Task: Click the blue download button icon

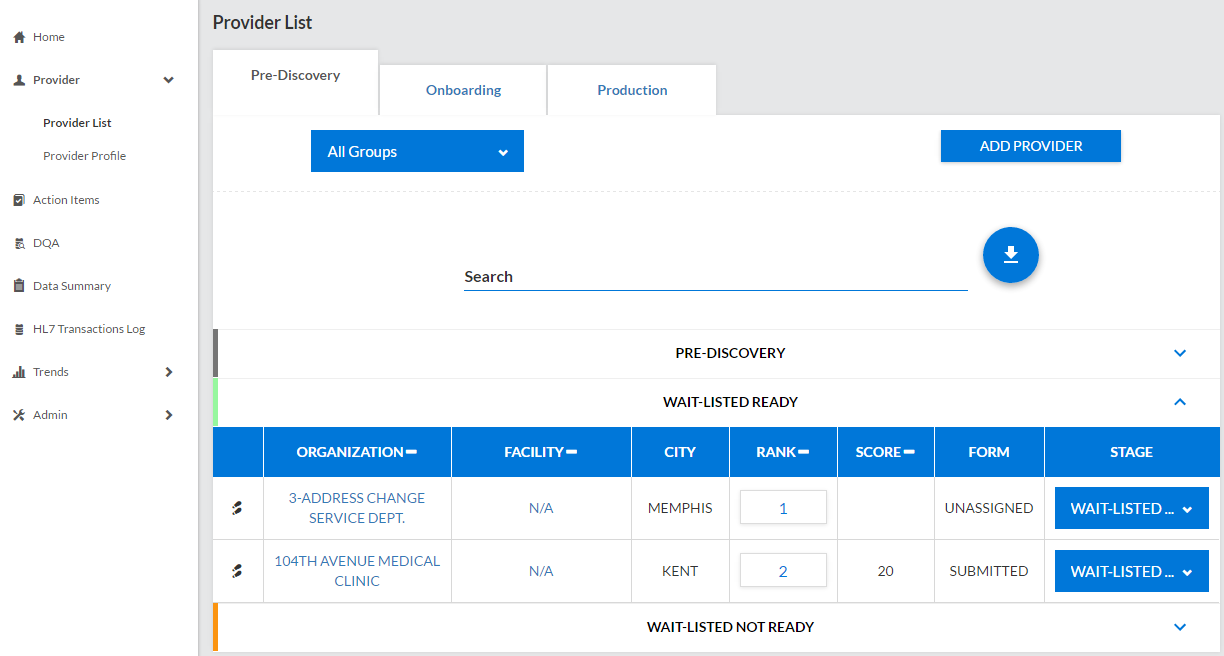Action: [1010, 255]
